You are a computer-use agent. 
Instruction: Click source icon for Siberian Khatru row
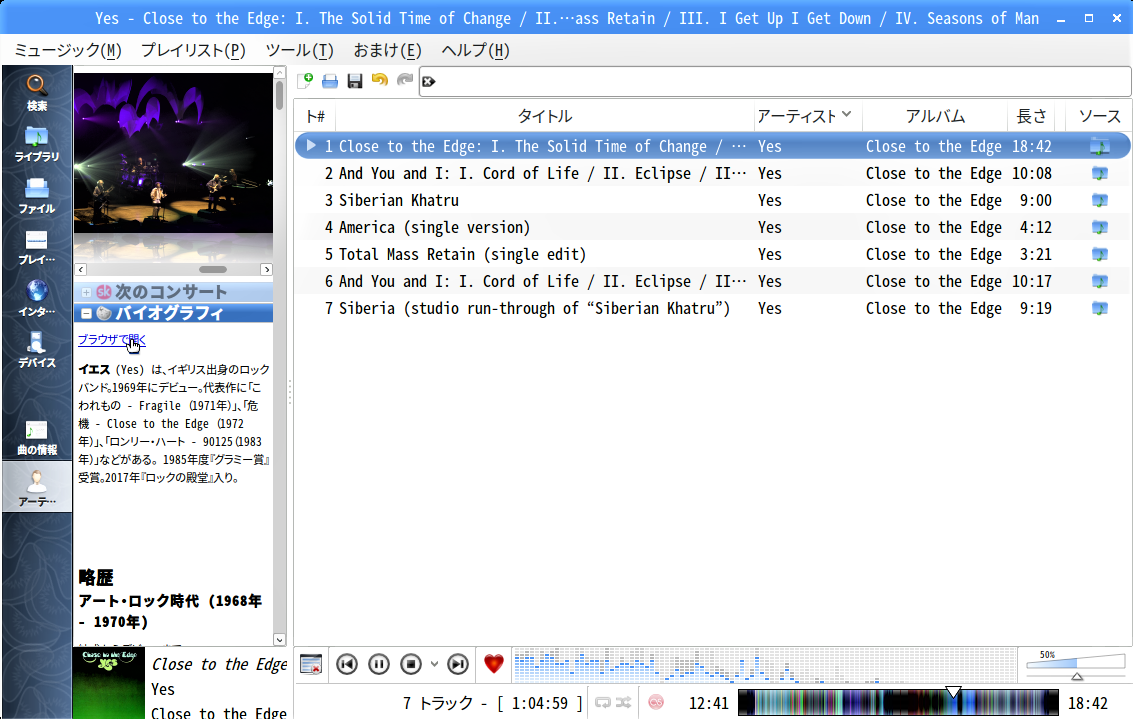pos(1099,200)
